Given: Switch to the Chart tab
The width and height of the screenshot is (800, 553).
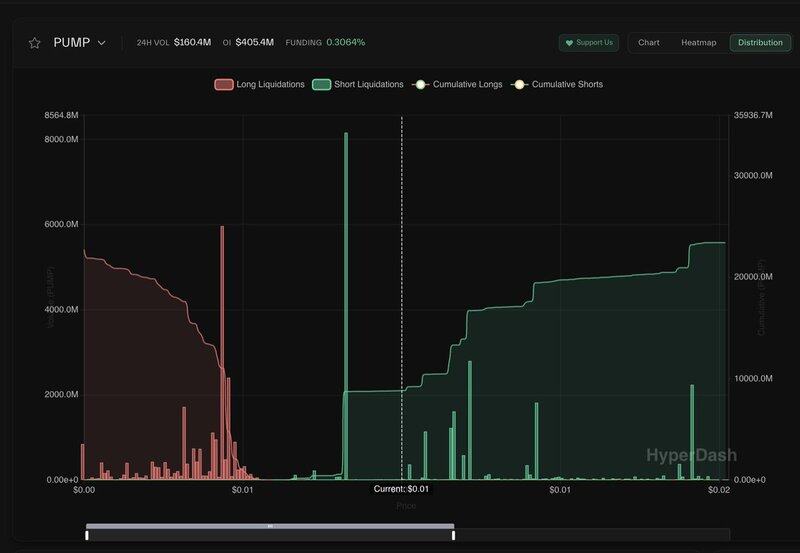Looking at the screenshot, I should 649,43.
